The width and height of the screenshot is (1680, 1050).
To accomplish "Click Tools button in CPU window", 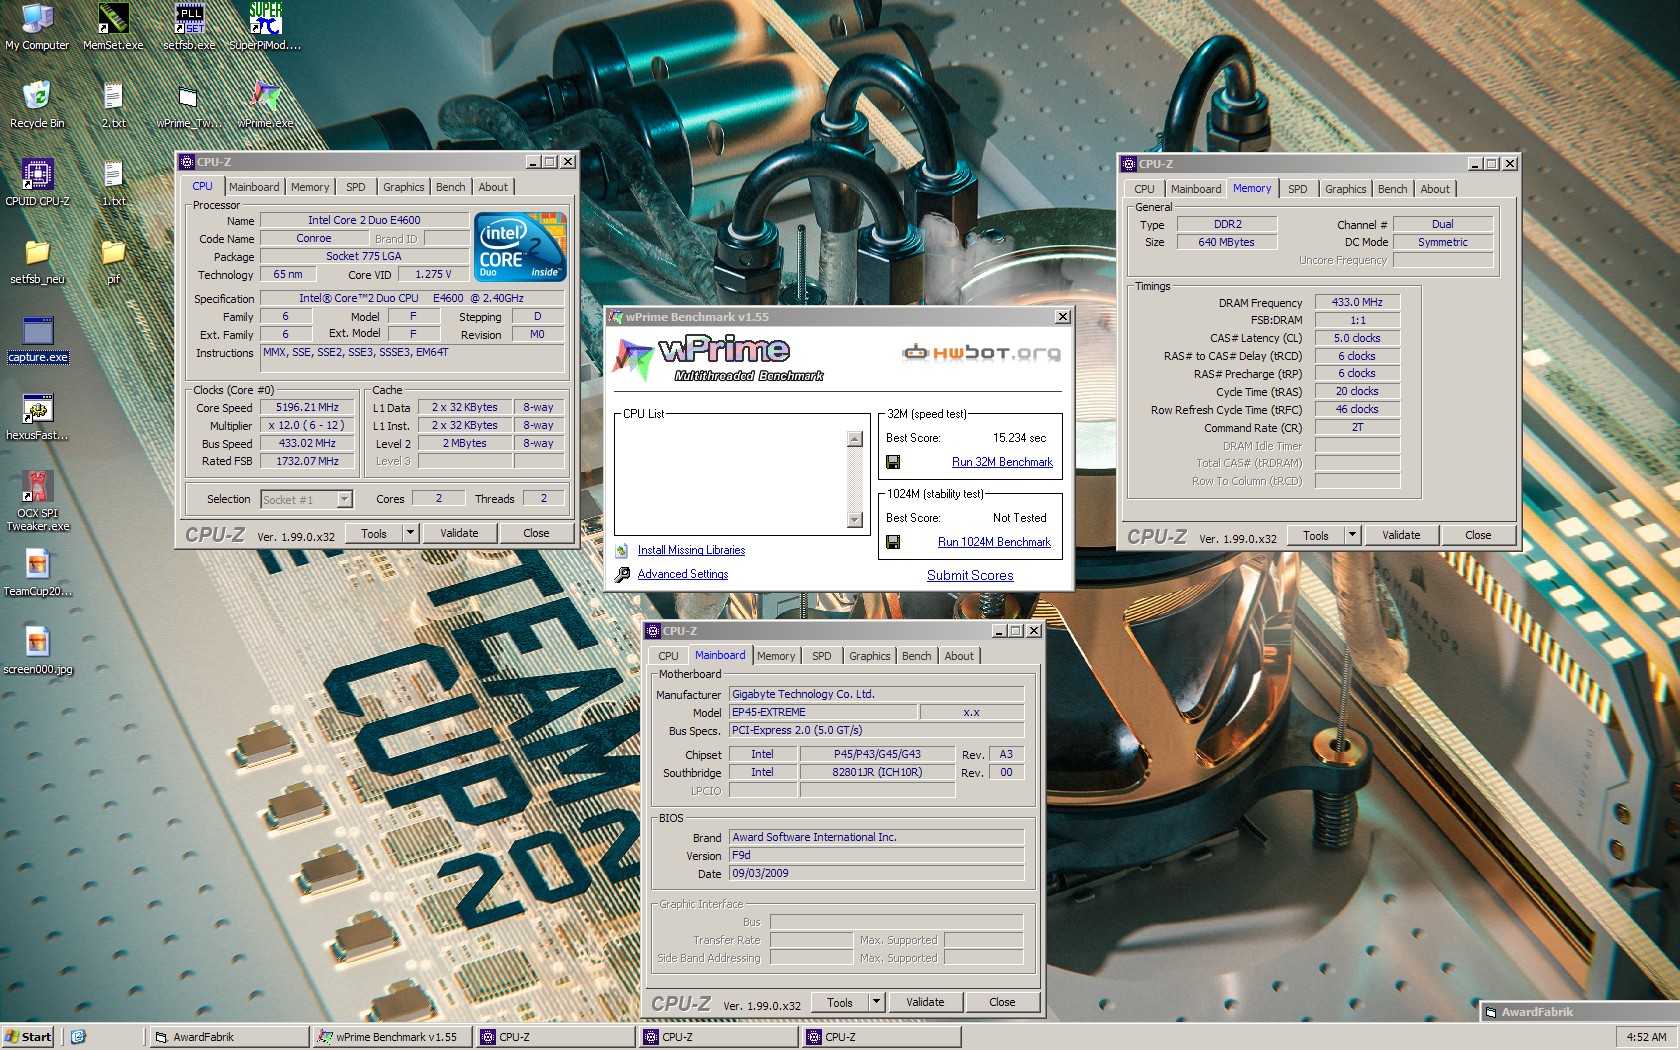I will click(374, 533).
